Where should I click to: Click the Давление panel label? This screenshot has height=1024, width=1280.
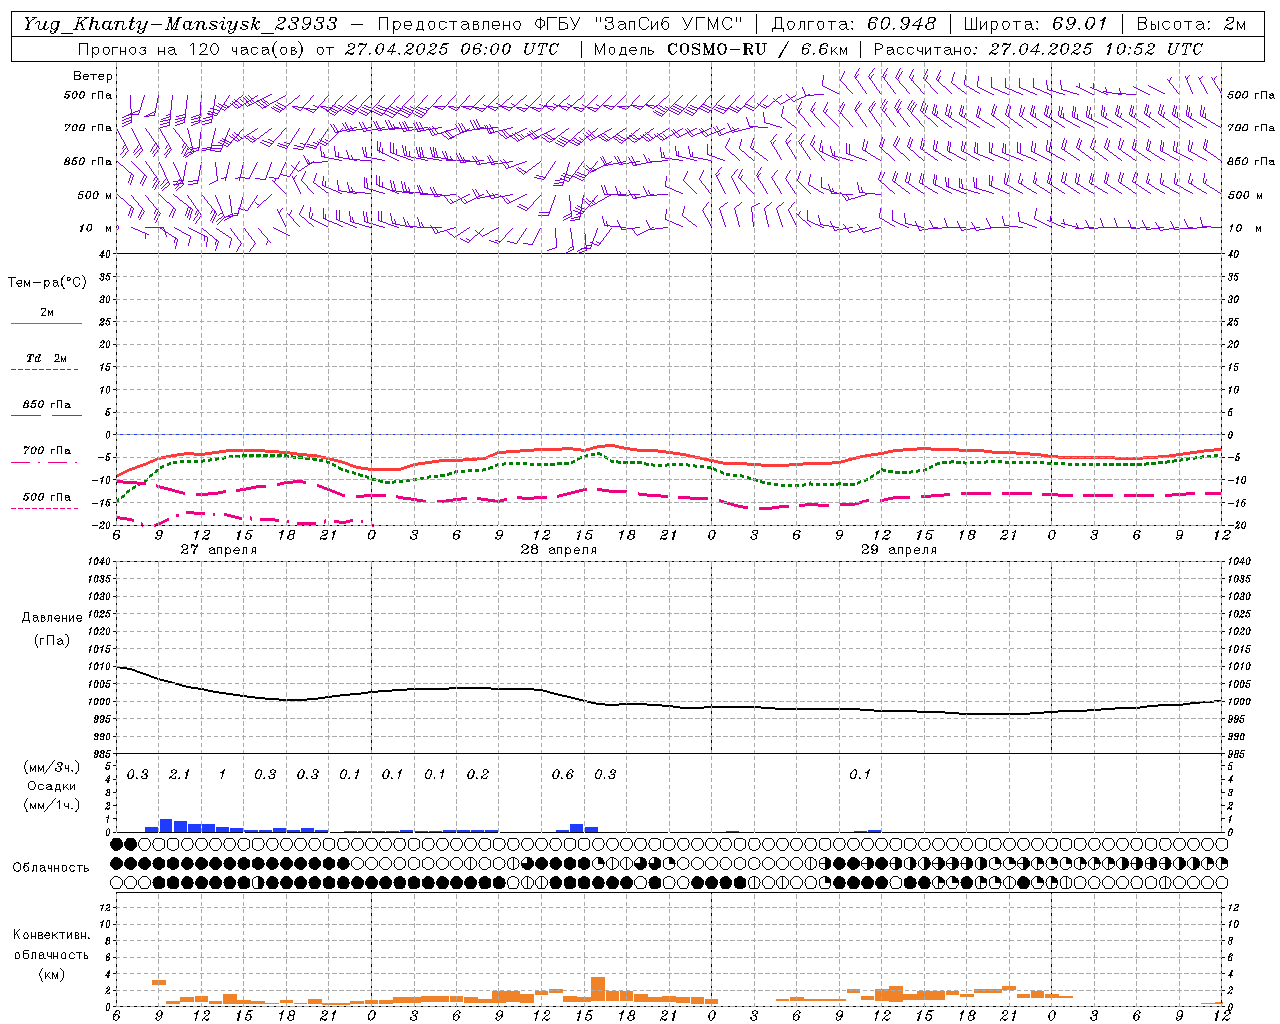tap(52, 618)
